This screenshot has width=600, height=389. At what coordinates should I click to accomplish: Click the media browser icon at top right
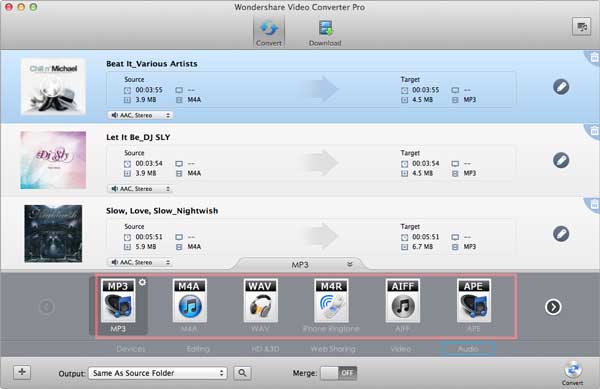tap(581, 27)
